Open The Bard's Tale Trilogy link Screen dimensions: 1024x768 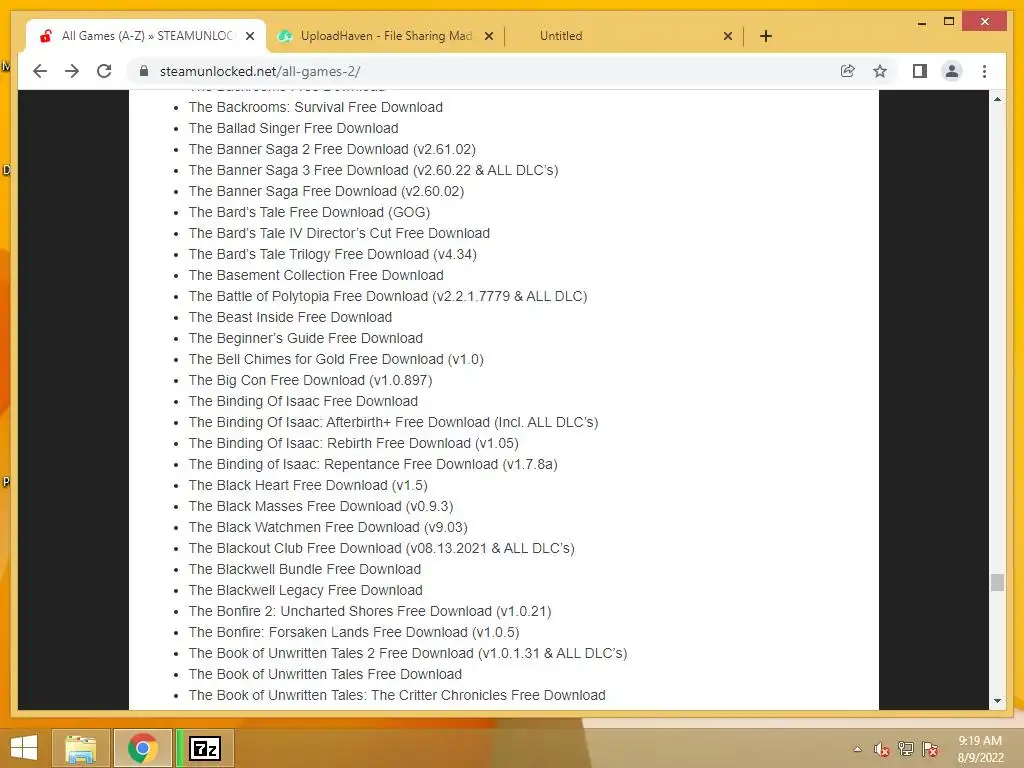point(332,254)
